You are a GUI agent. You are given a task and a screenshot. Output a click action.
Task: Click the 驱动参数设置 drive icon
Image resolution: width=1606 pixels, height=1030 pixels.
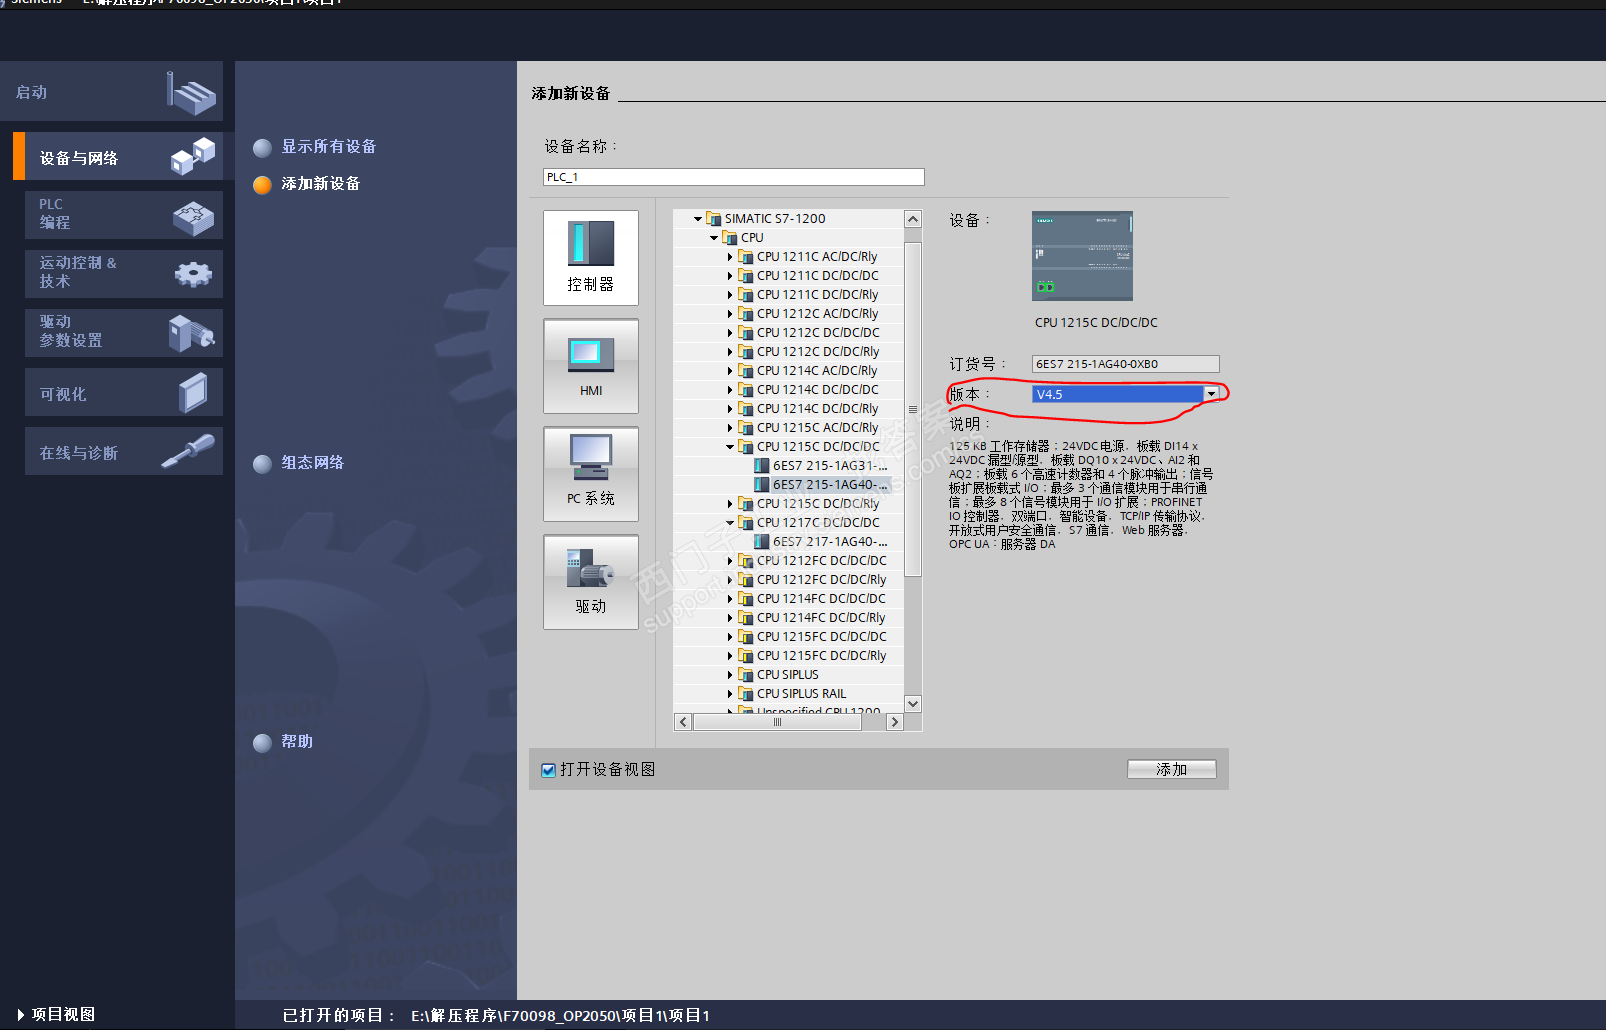point(192,333)
